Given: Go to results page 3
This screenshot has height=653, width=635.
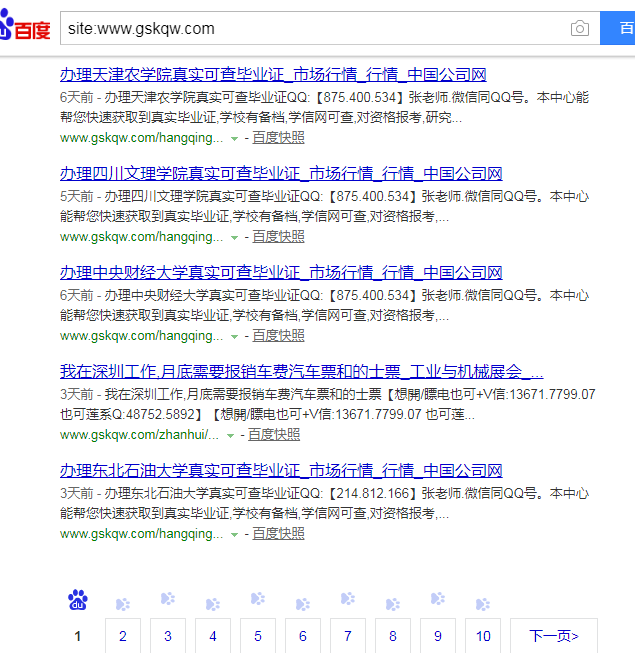Looking at the screenshot, I should (x=168, y=636).
